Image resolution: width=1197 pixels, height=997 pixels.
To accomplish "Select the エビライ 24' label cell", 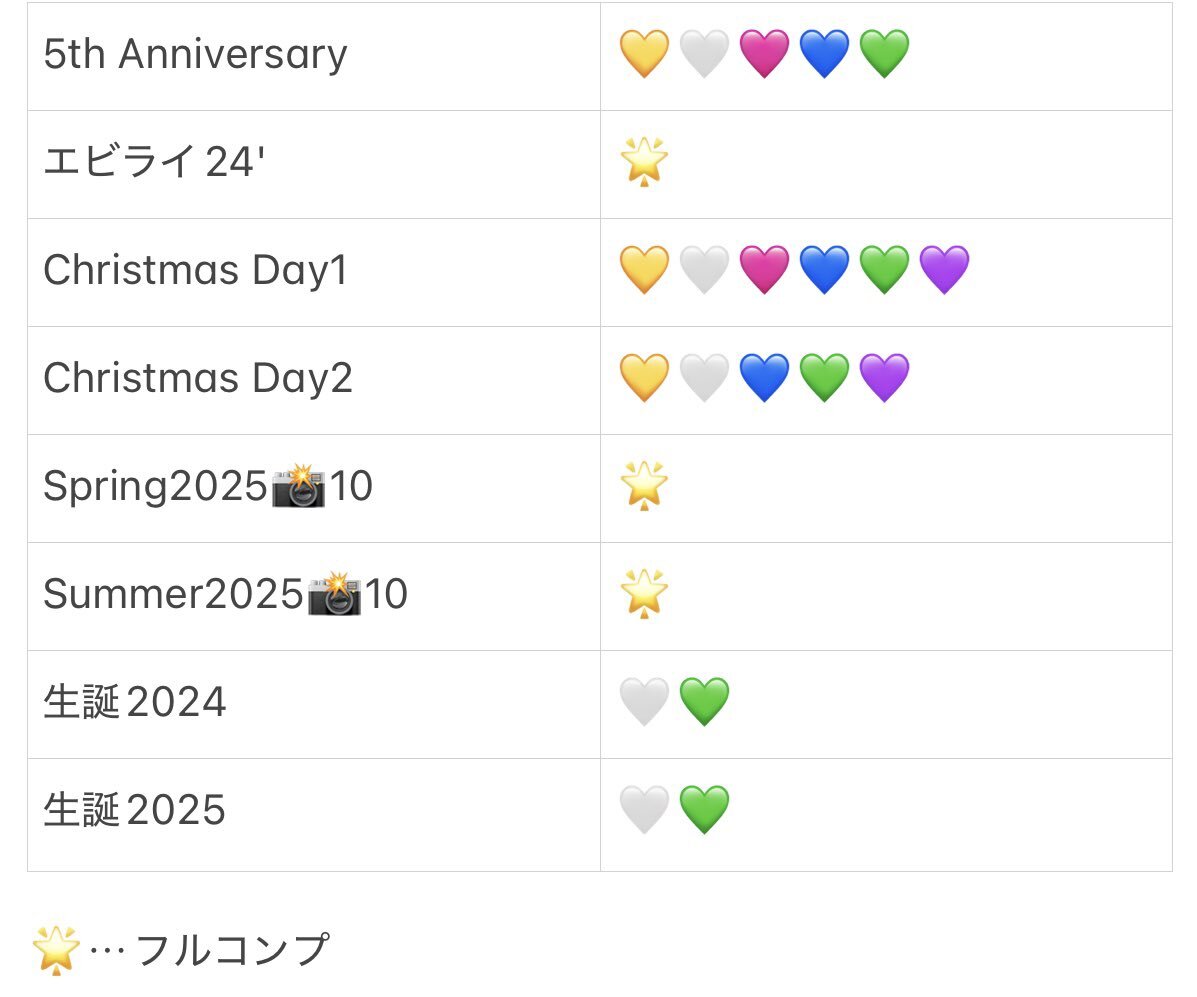I will (314, 165).
